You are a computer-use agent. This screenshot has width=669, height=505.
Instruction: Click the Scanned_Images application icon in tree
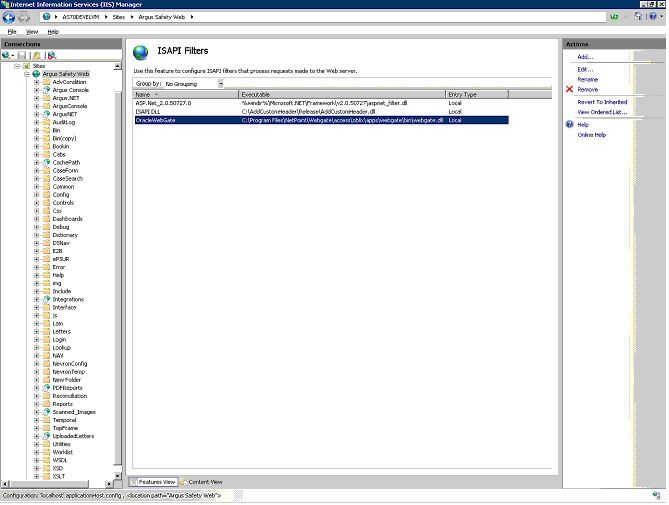pyautogui.click(x=47, y=412)
